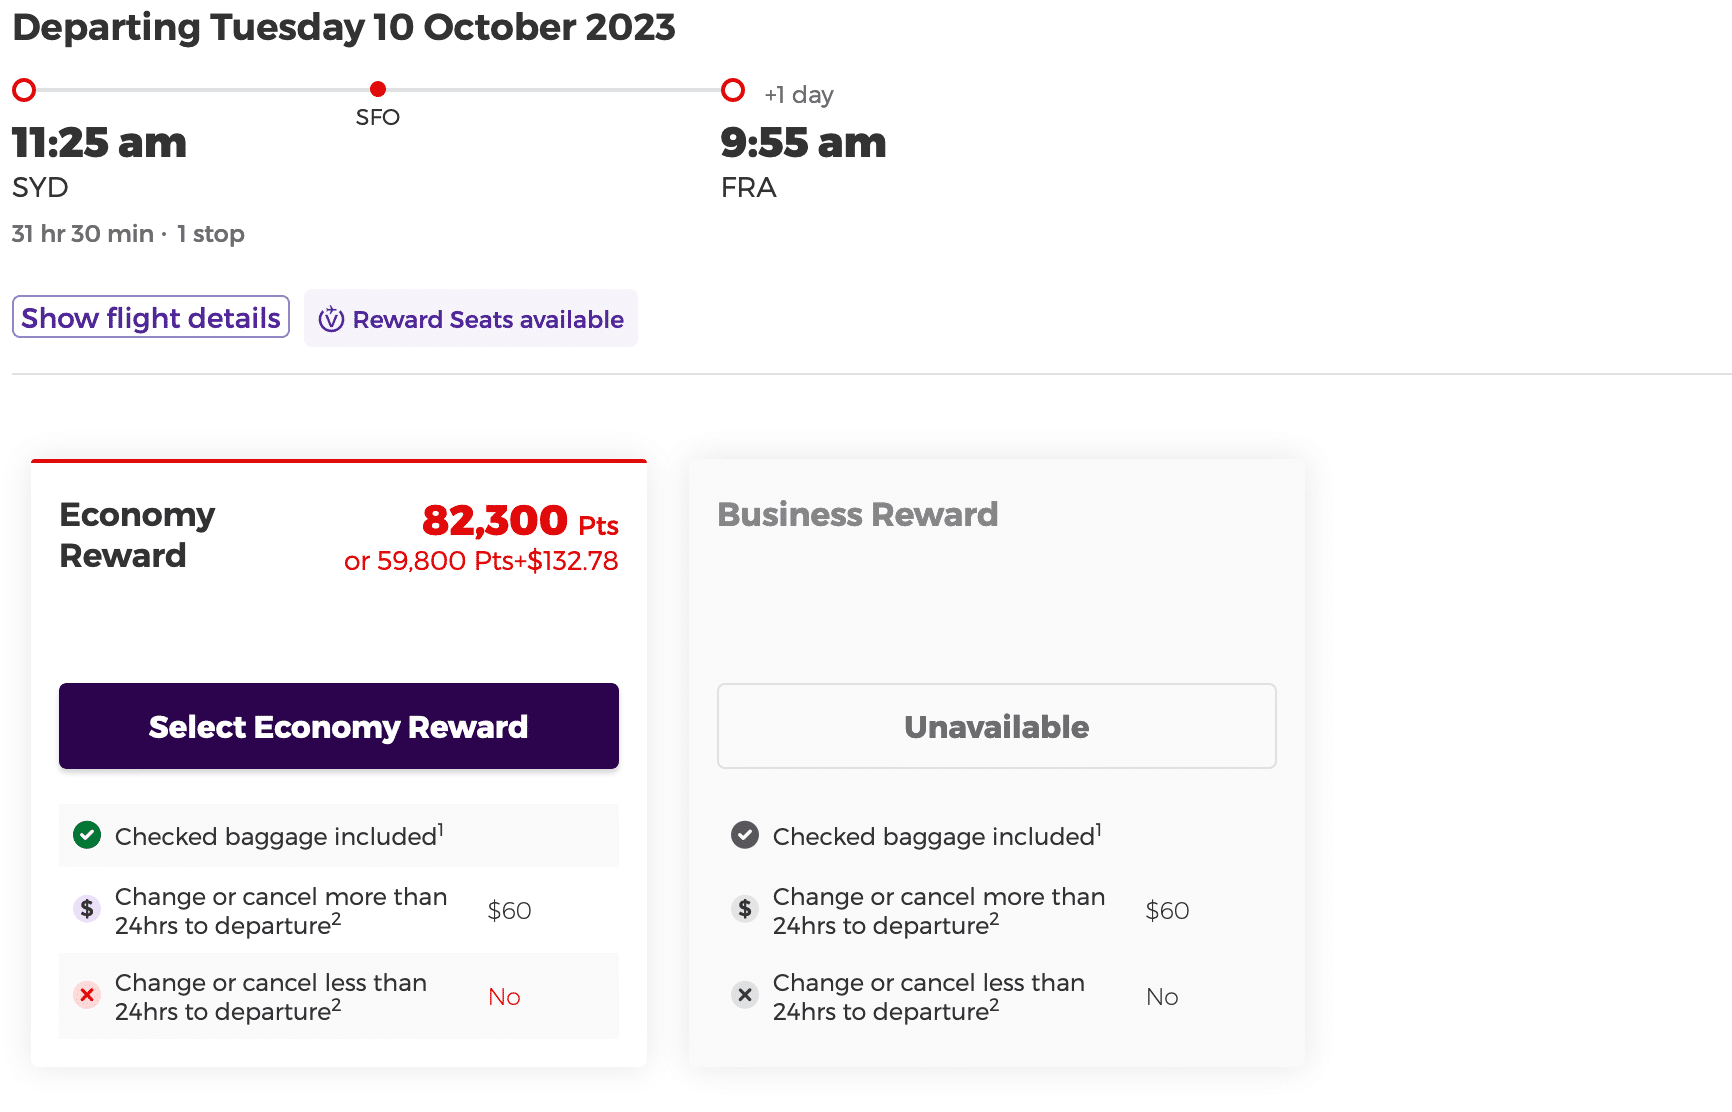Click the SFO stopover dot
Screen dimensions: 1732x1112
[378, 90]
